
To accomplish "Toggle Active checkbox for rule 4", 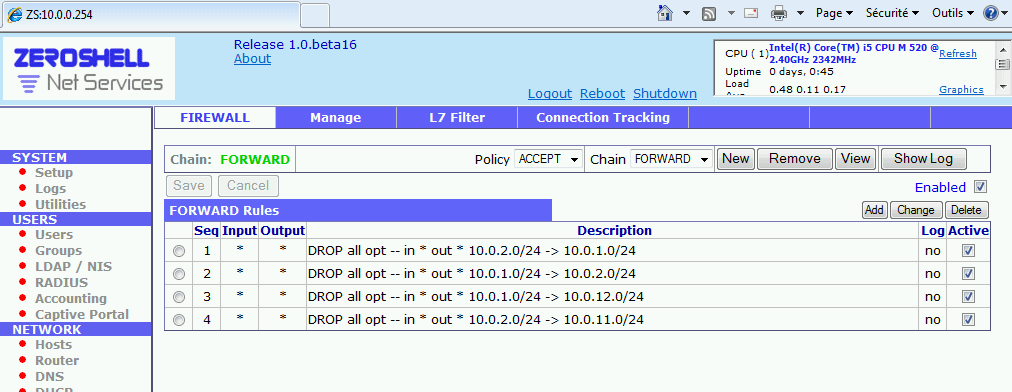I will (x=968, y=320).
